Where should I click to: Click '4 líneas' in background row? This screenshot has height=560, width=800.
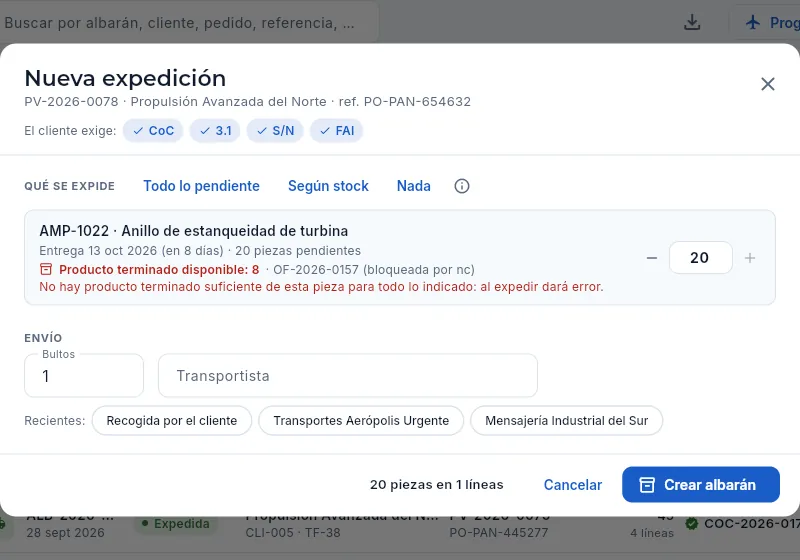[652, 533]
